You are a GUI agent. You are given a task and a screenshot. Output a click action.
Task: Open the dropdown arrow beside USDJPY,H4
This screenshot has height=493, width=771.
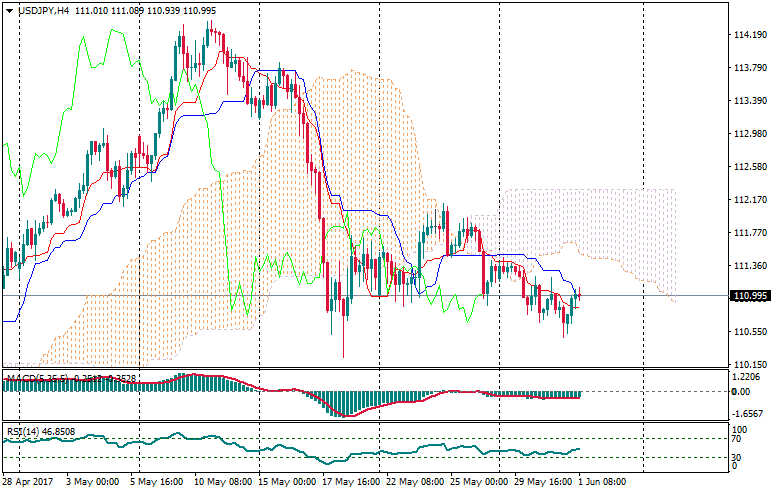9,10
